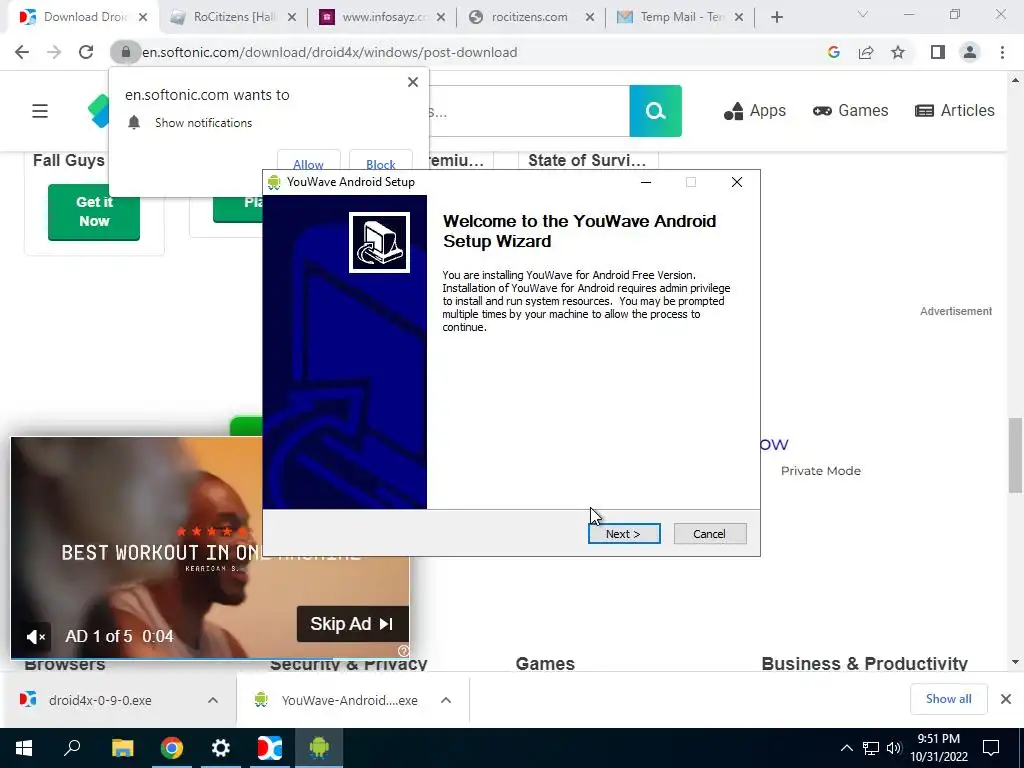Open Droid4X taskbar icon
The image size is (1024, 768).
click(270, 748)
